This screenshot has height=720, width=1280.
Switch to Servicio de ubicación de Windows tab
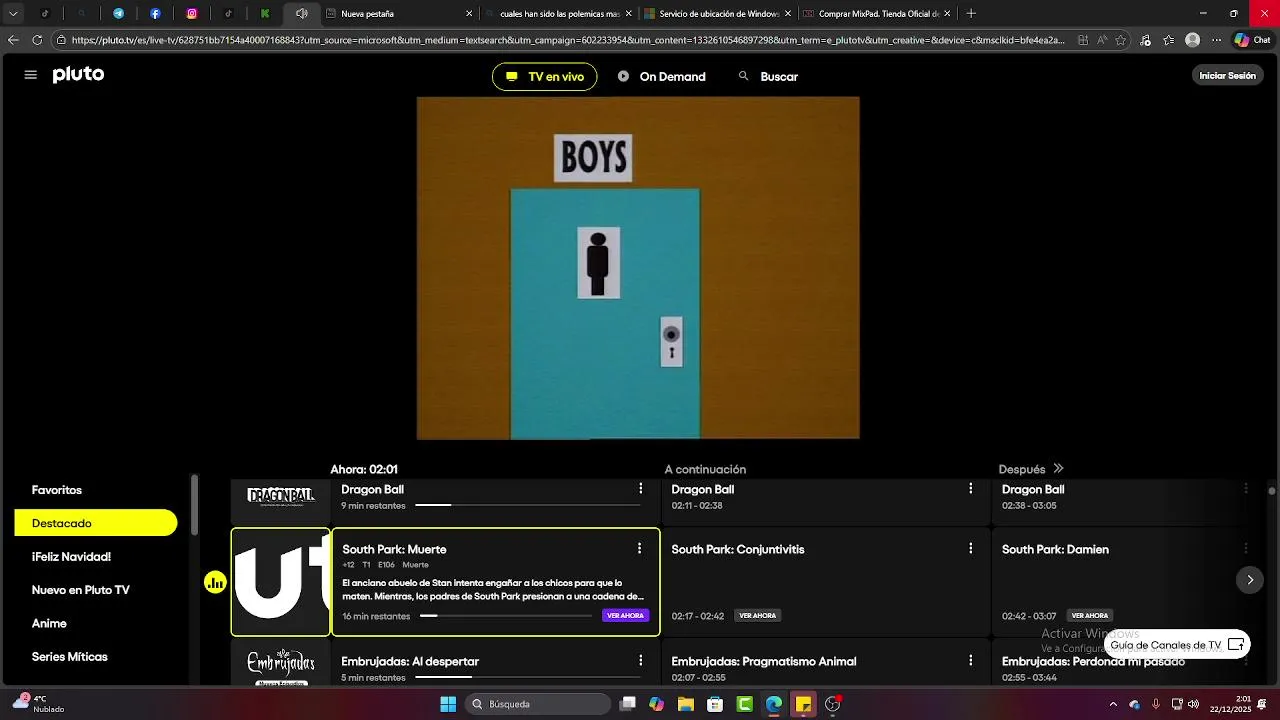[718, 14]
